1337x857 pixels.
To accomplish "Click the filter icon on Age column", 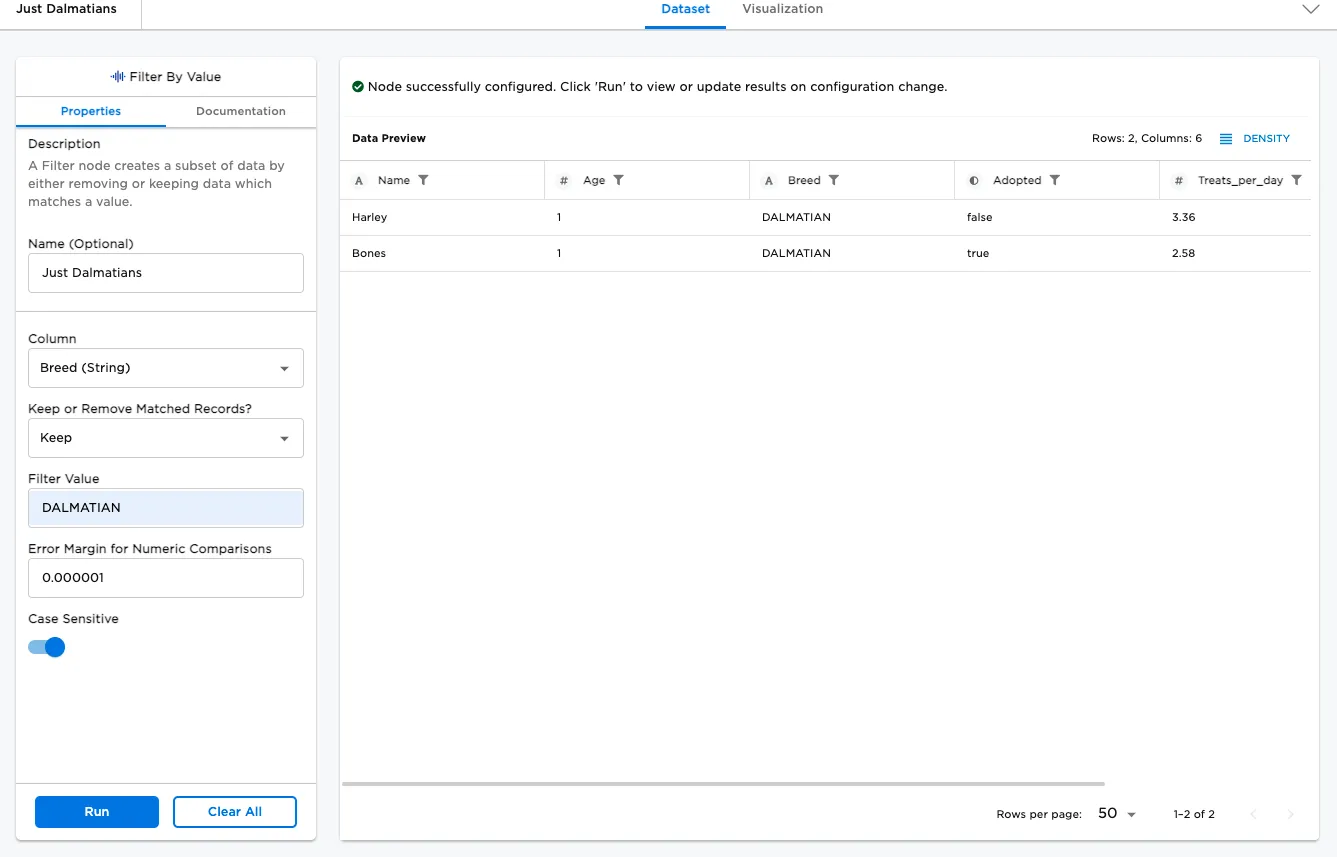I will point(618,180).
